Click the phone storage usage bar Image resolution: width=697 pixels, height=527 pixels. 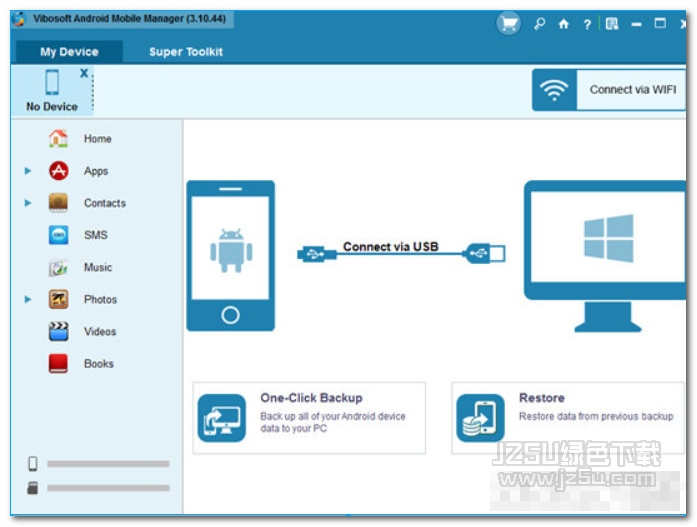point(108,464)
